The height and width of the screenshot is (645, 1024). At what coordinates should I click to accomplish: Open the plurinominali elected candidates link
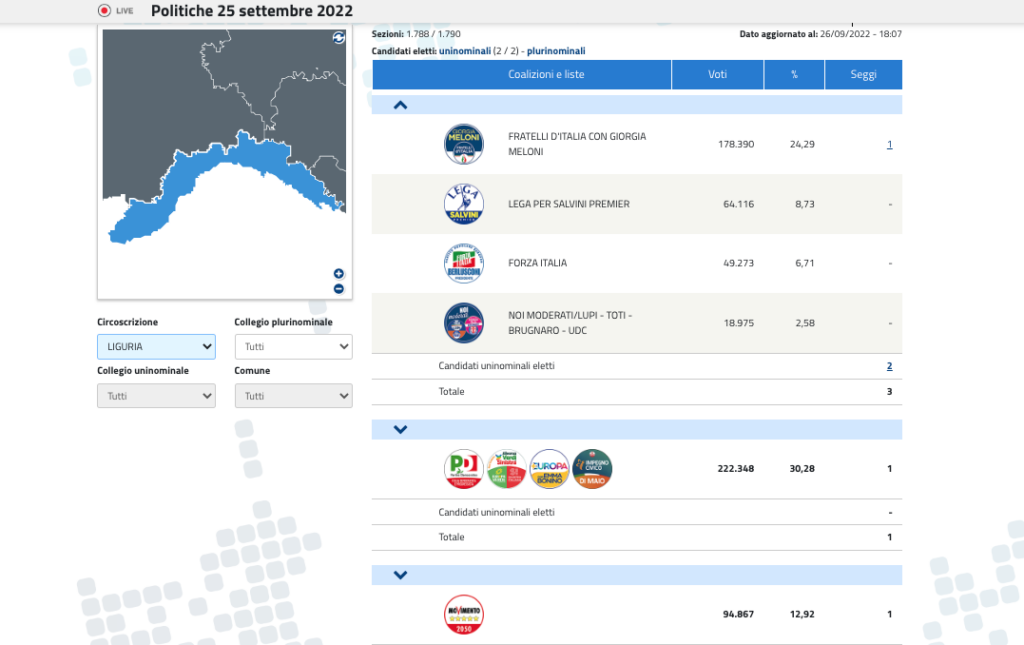pyautogui.click(x=556, y=51)
